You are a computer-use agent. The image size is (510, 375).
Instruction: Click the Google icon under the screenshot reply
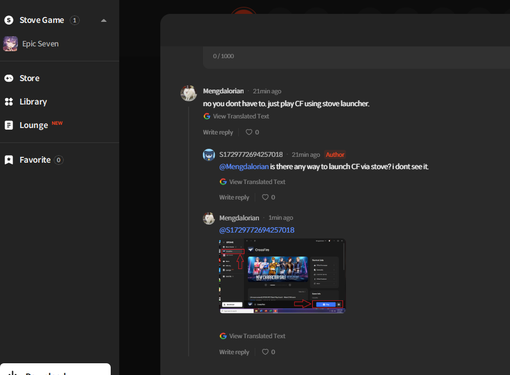click(223, 336)
